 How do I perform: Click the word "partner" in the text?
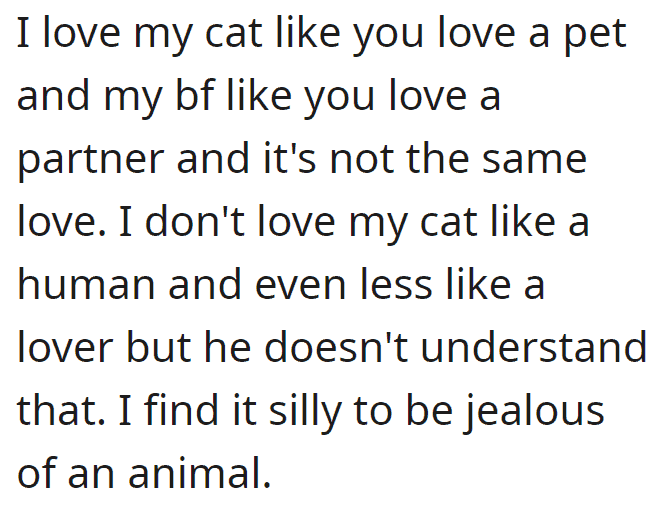coord(90,162)
